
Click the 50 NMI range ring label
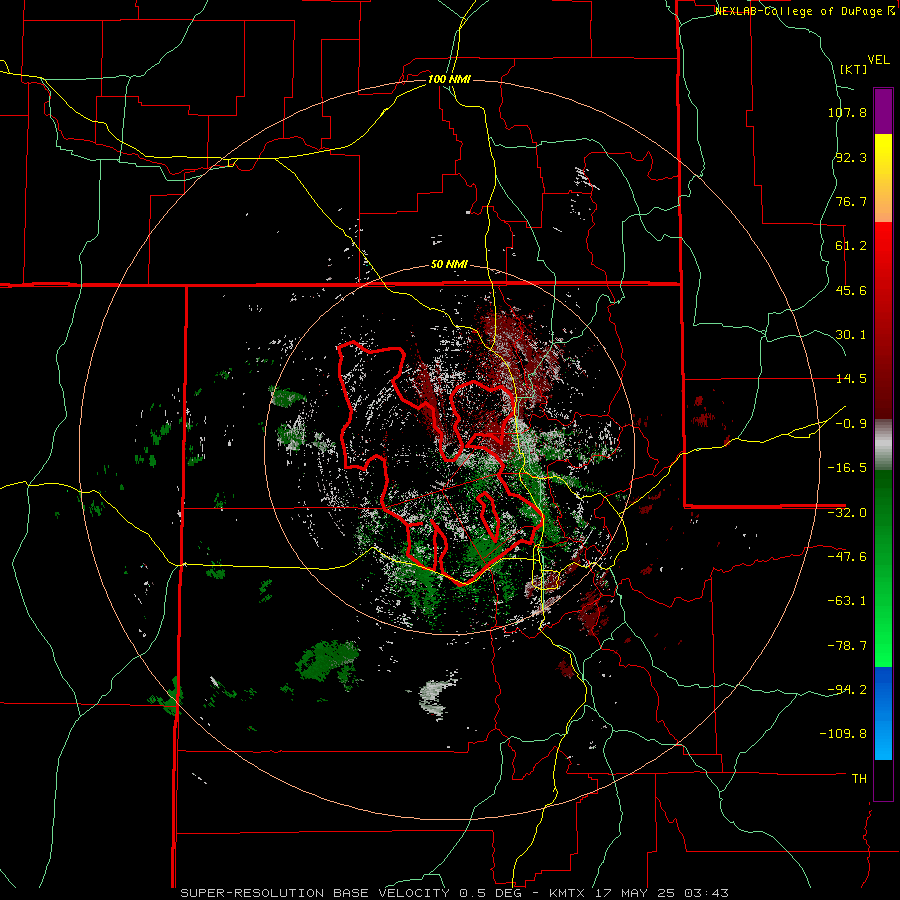point(449,265)
